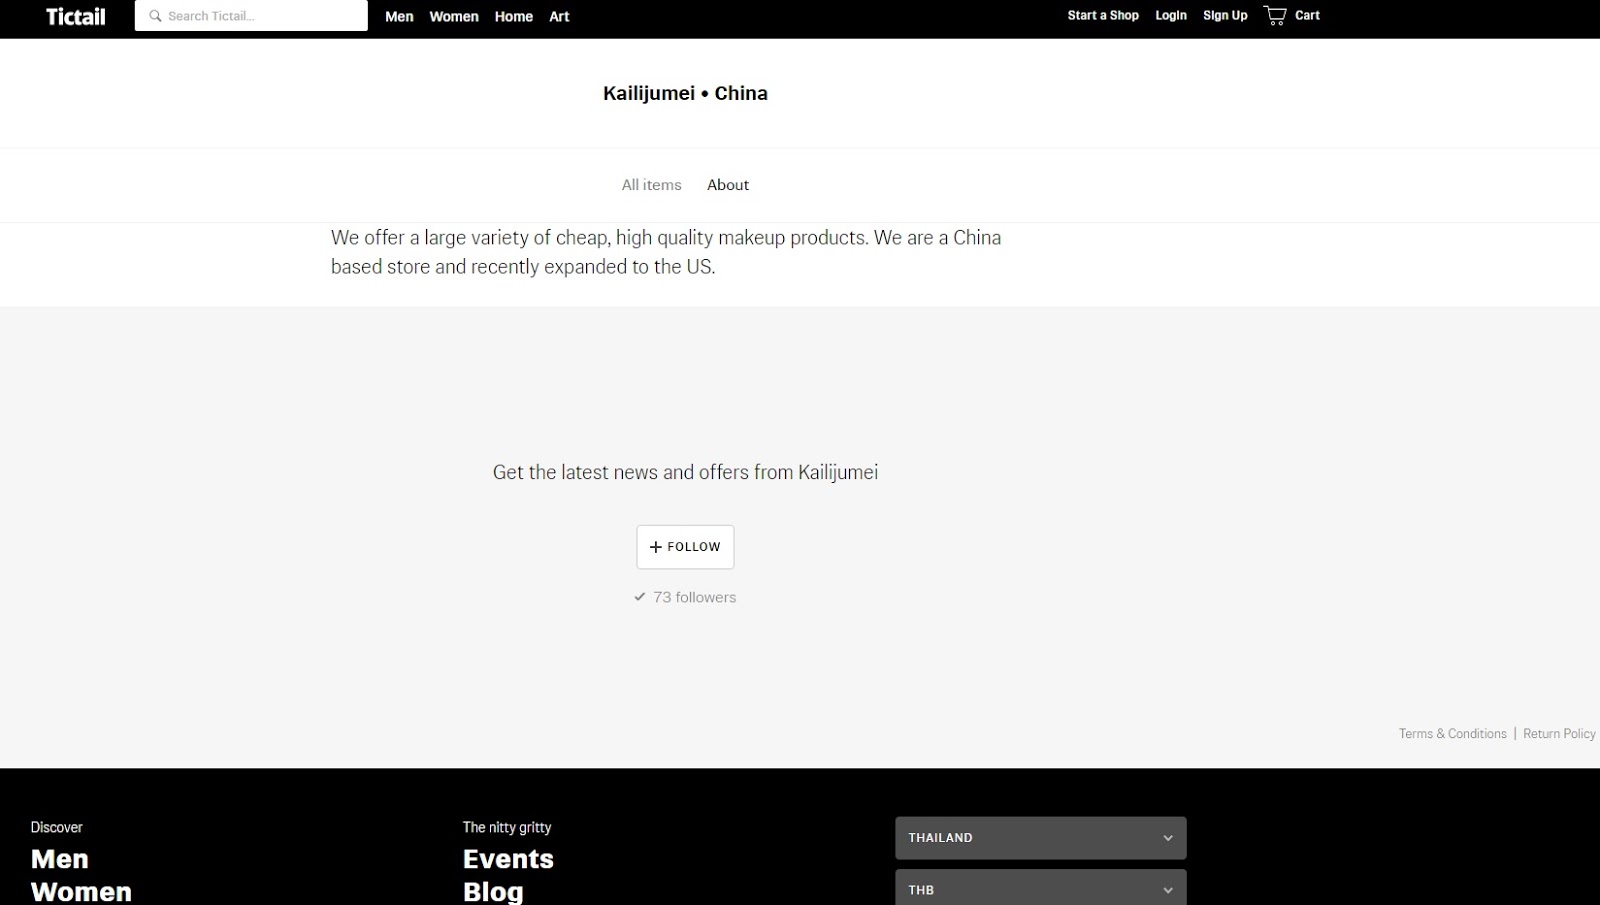Expand the THAILAND country dropdown
Viewport: 1600px width, 905px height.
[x=1041, y=838]
